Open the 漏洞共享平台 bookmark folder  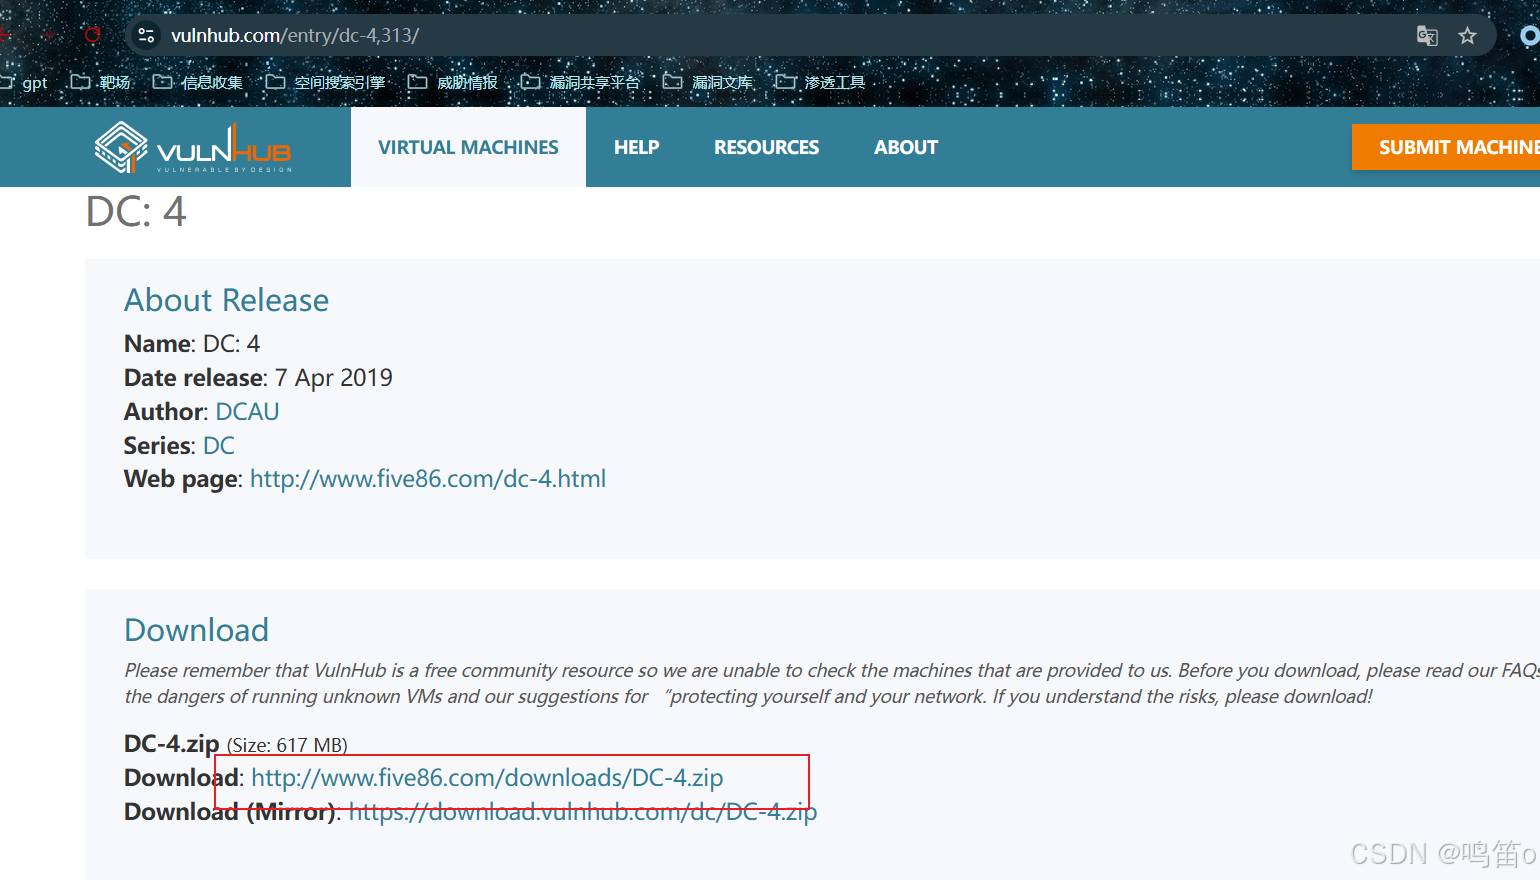[580, 82]
